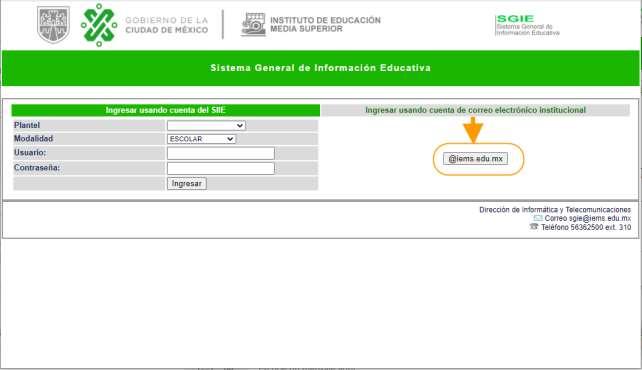
Task: Expand the Modalidad dropdown showing ESCOLAR
Action: click(x=201, y=139)
